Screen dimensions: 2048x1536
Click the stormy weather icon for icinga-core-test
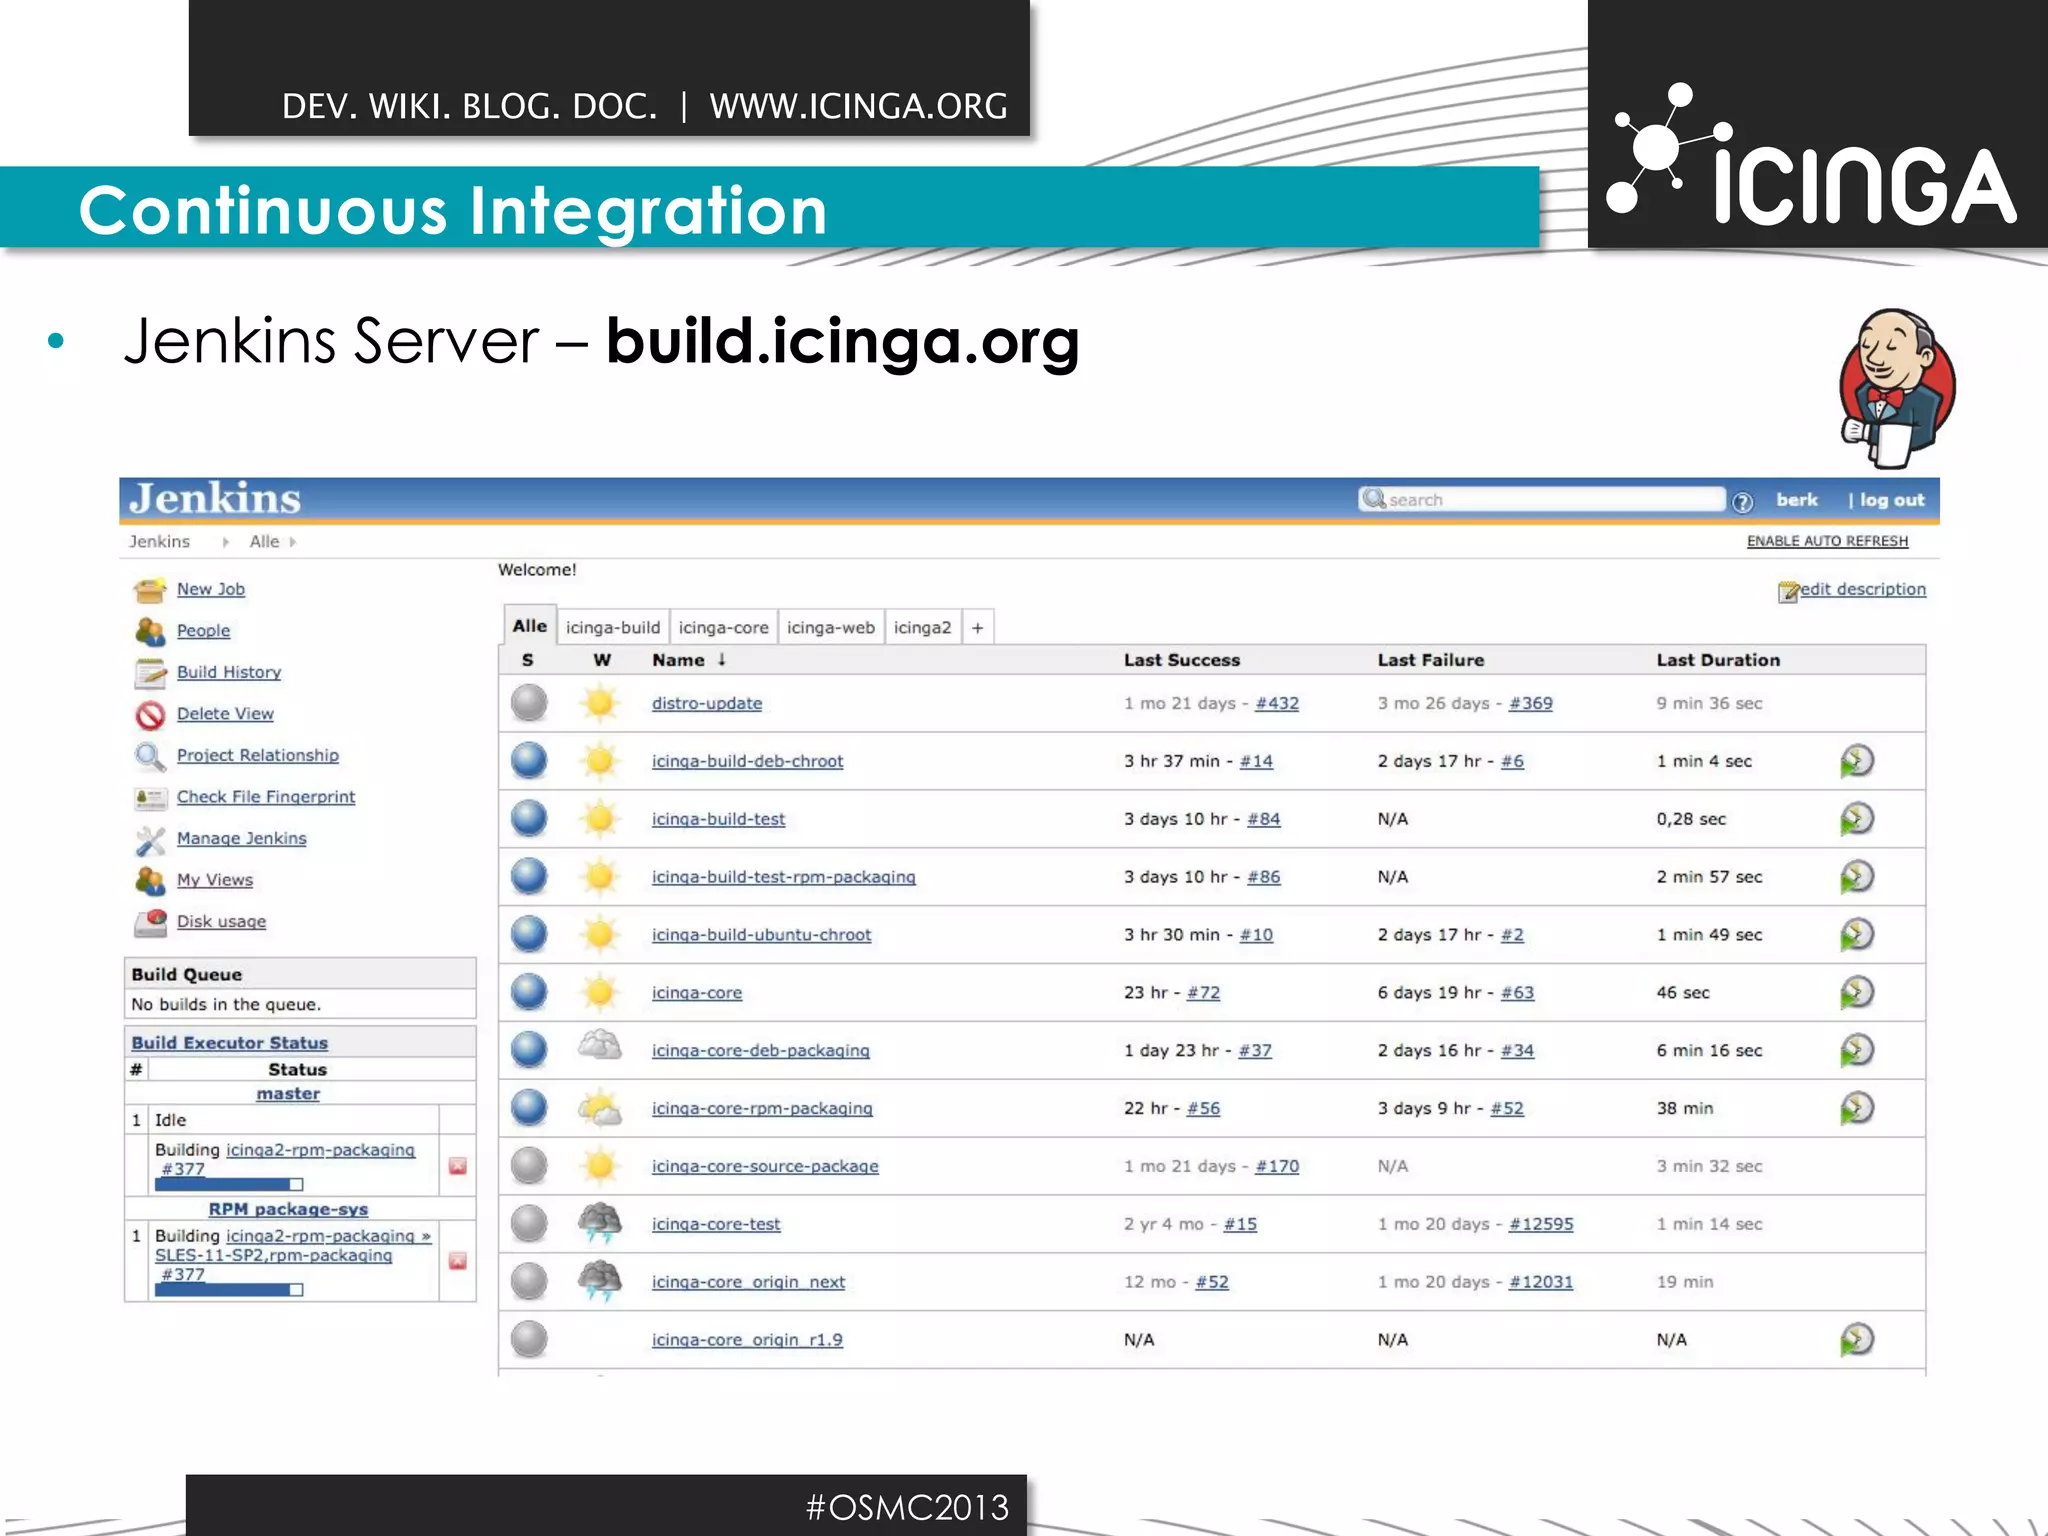(600, 1223)
